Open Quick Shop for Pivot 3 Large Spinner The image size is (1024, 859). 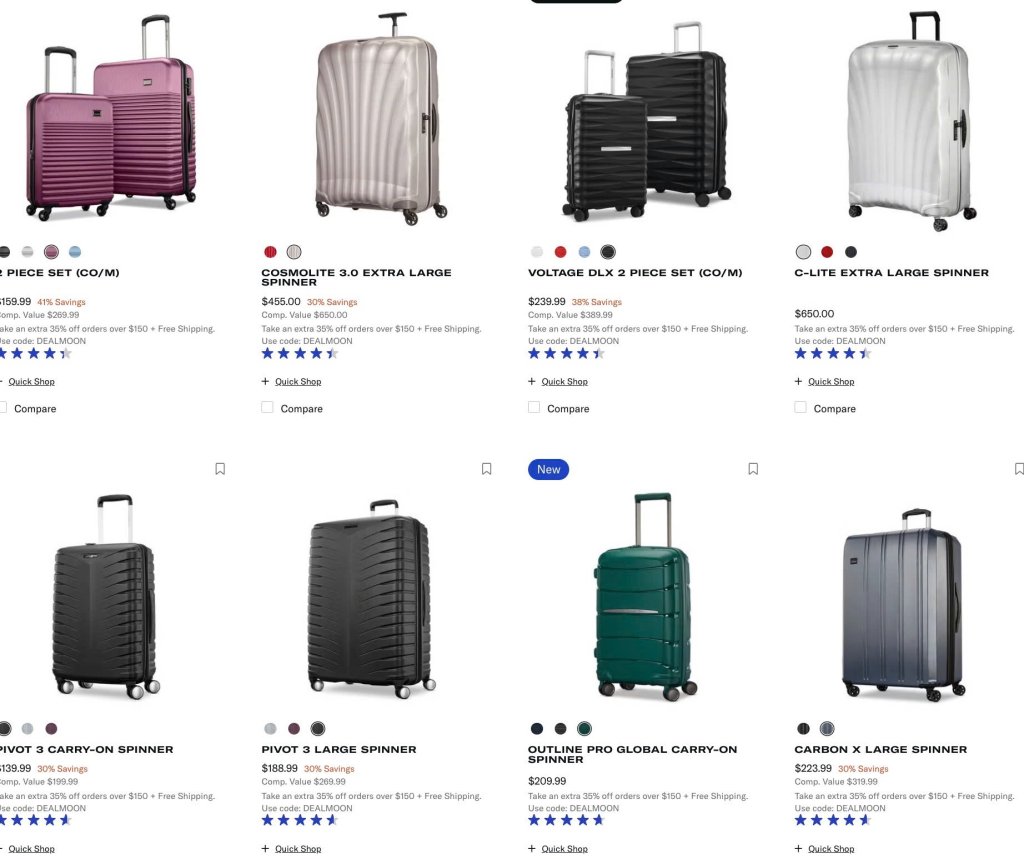[298, 849]
